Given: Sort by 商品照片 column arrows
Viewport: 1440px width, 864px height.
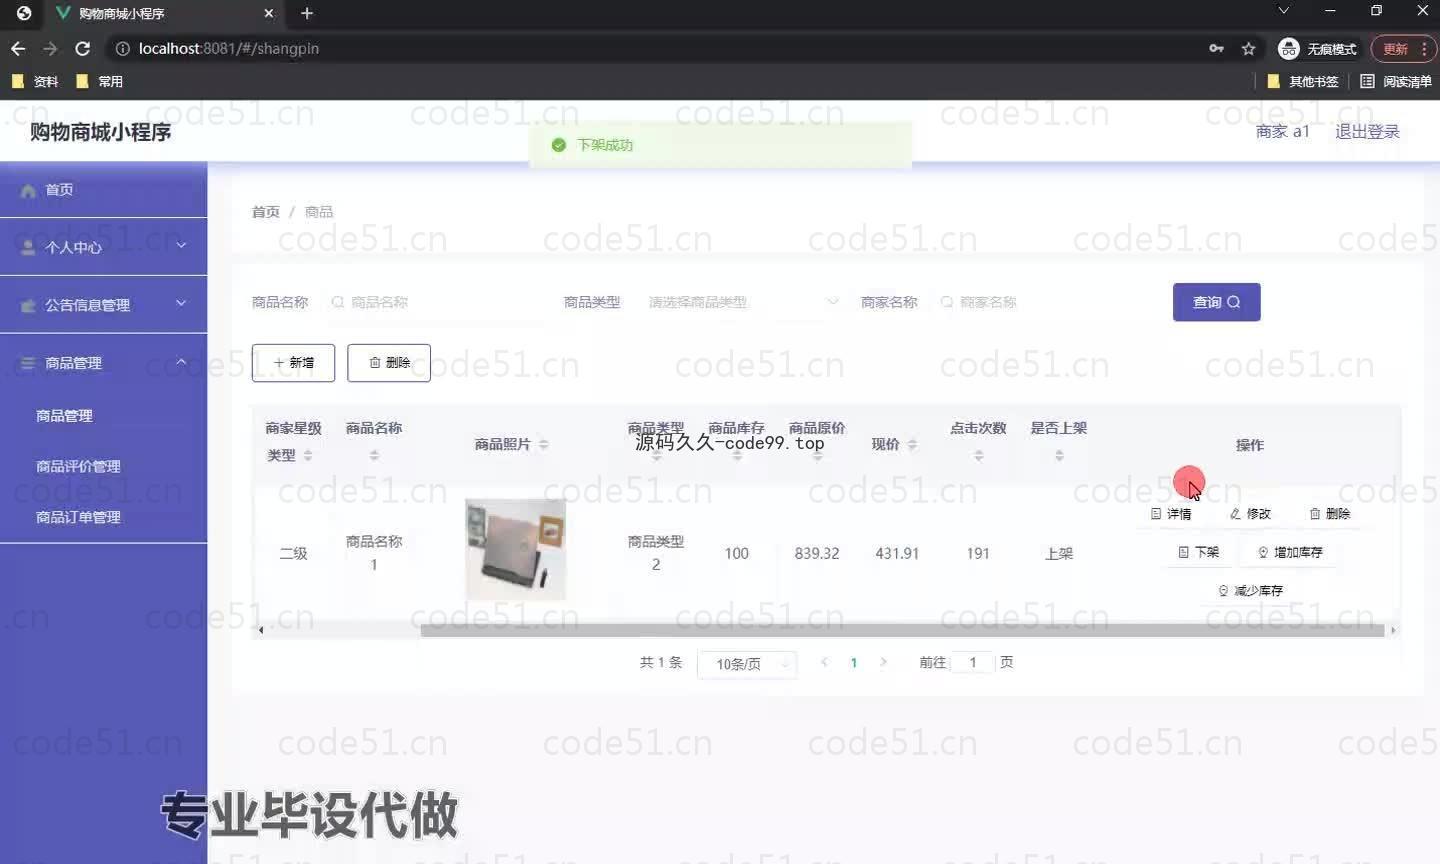Looking at the screenshot, I should pyautogui.click(x=543, y=444).
